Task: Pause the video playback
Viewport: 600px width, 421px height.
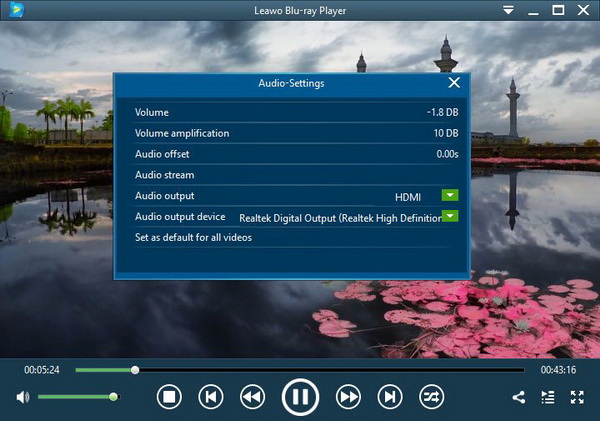Action: tap(299, 397)
